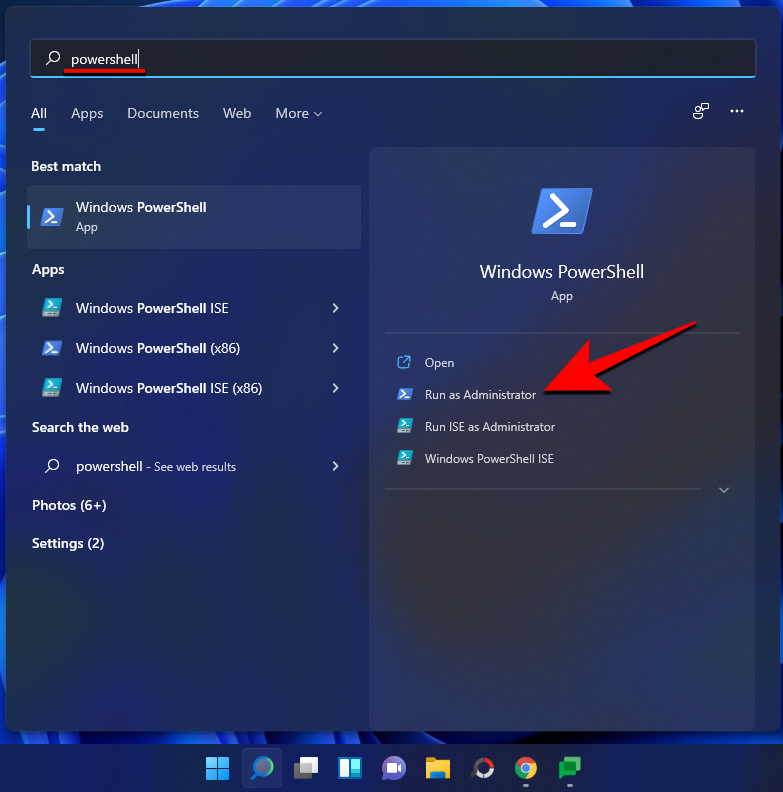This screenshot has height=792, width=783.
Task: Expand the powershell web results chevron
Action: click(335, 466)
